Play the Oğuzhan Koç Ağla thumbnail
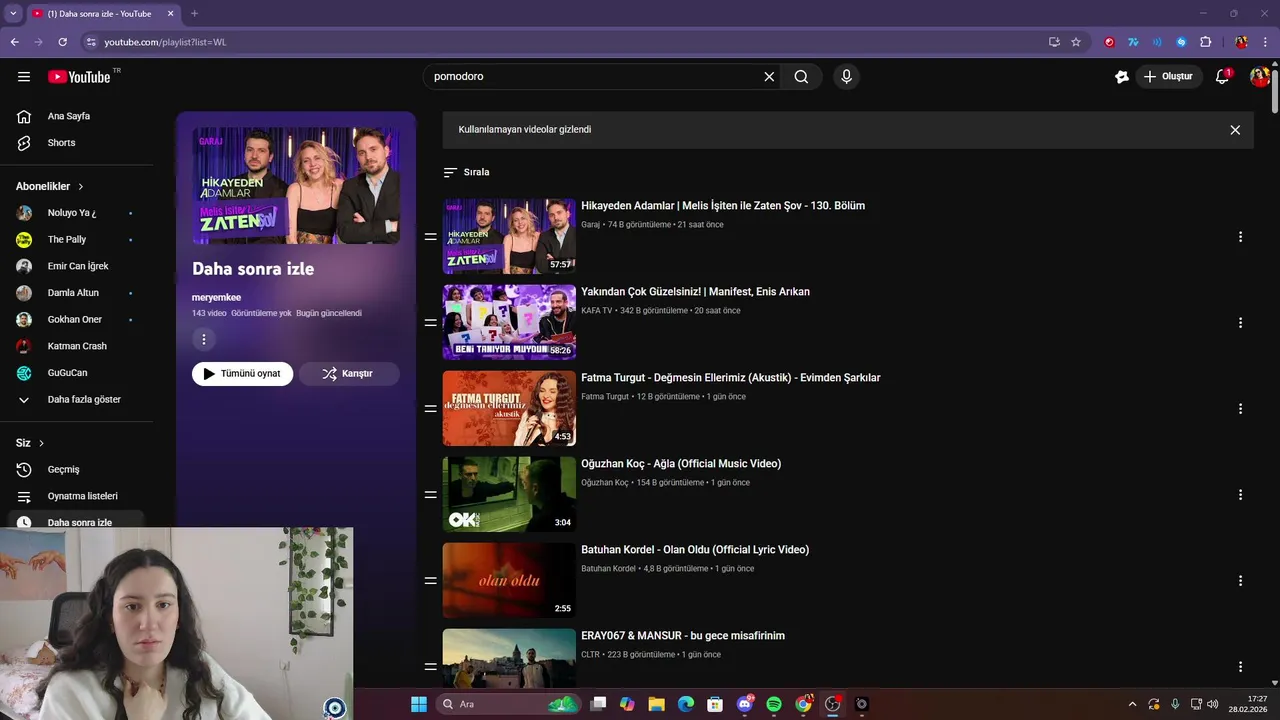Screen dimensions: 1280x720 pyautogui.click(x=509, y=494)
